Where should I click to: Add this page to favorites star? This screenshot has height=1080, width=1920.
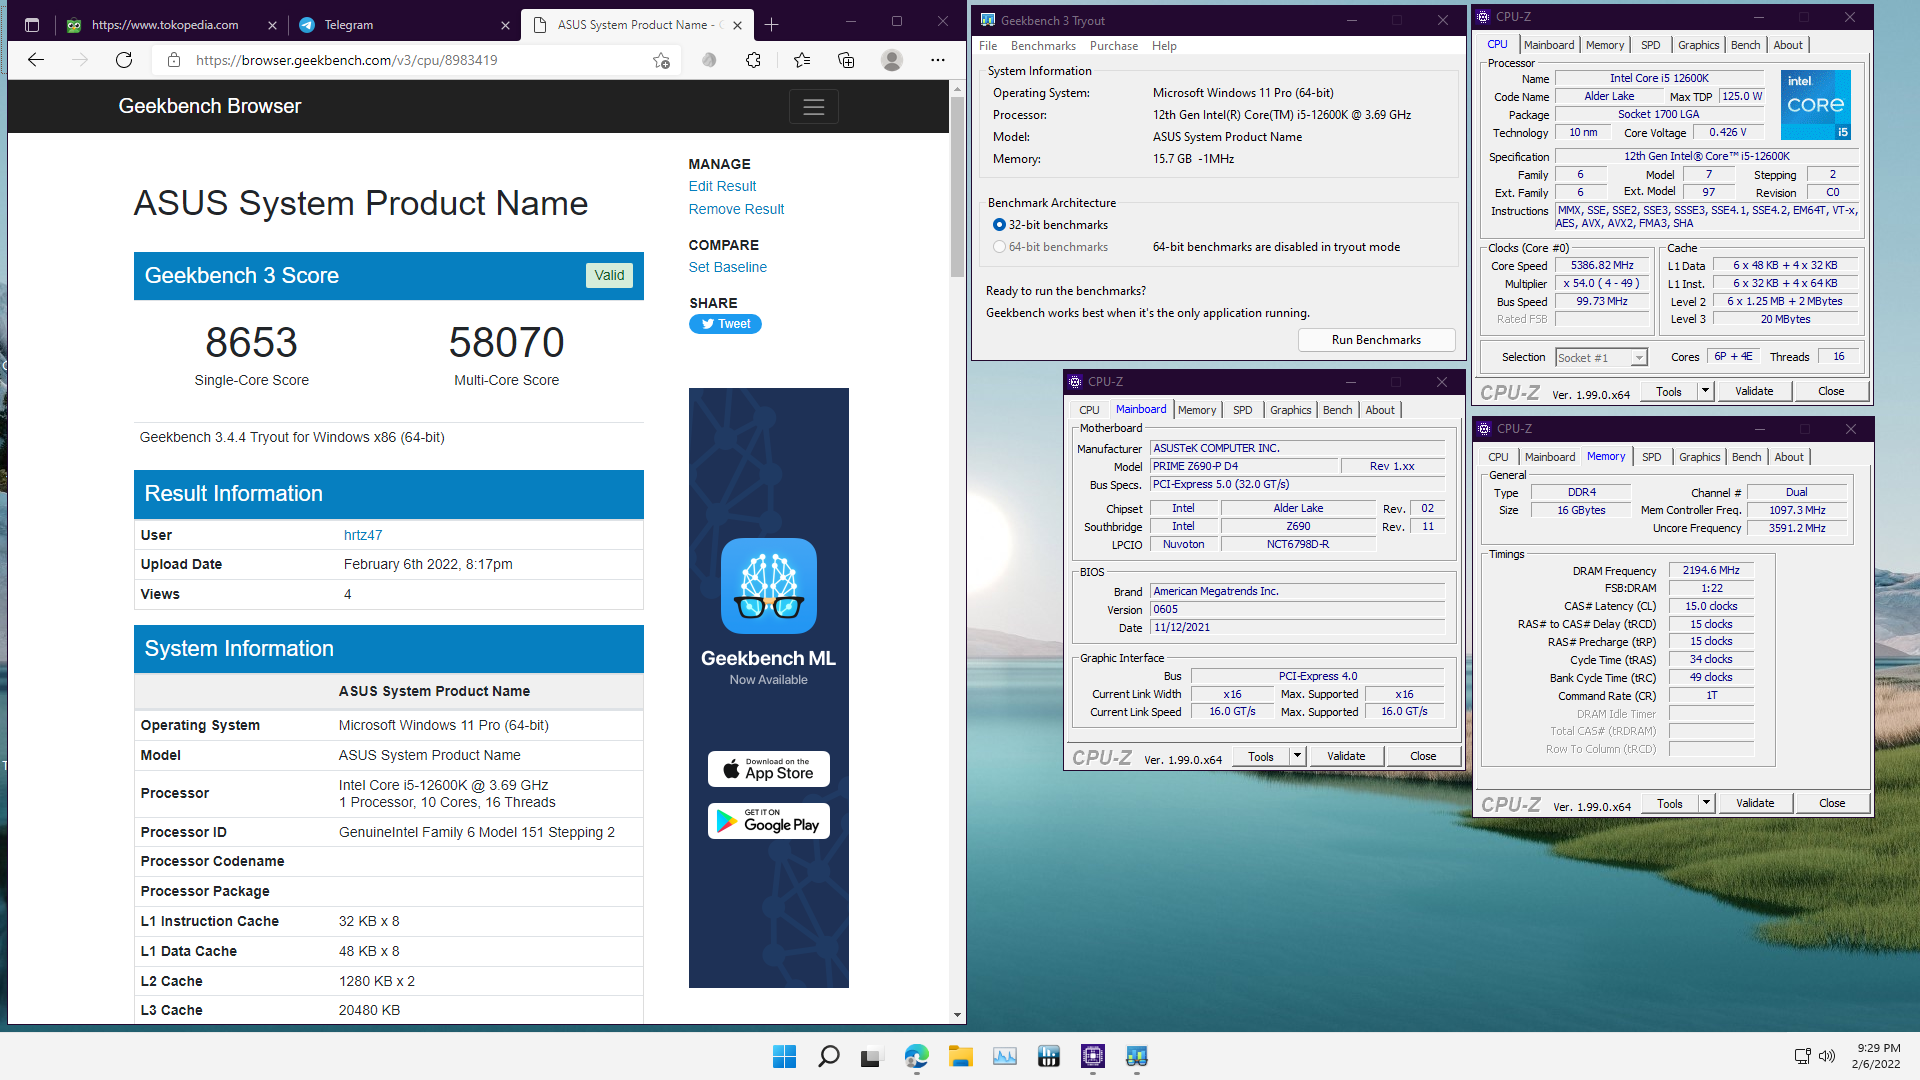661,60
